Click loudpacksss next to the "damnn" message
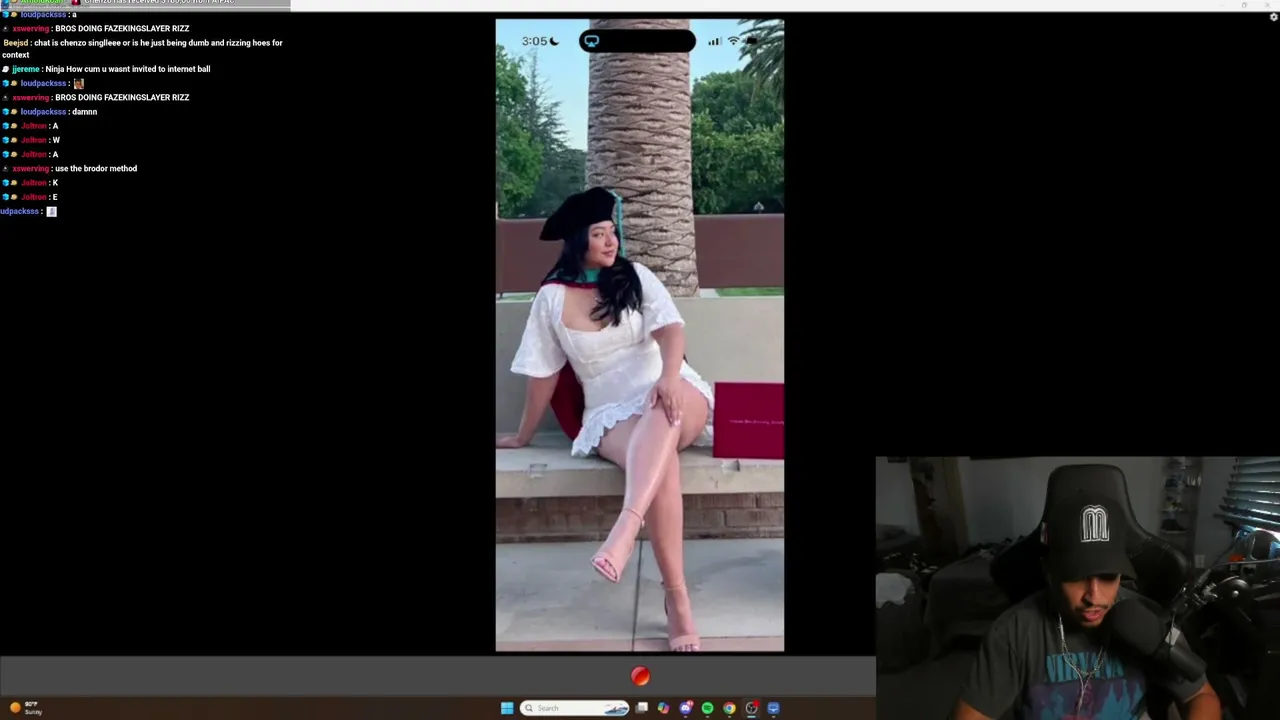This screenshot has height=720, width=1280. (x=44, y=112)
